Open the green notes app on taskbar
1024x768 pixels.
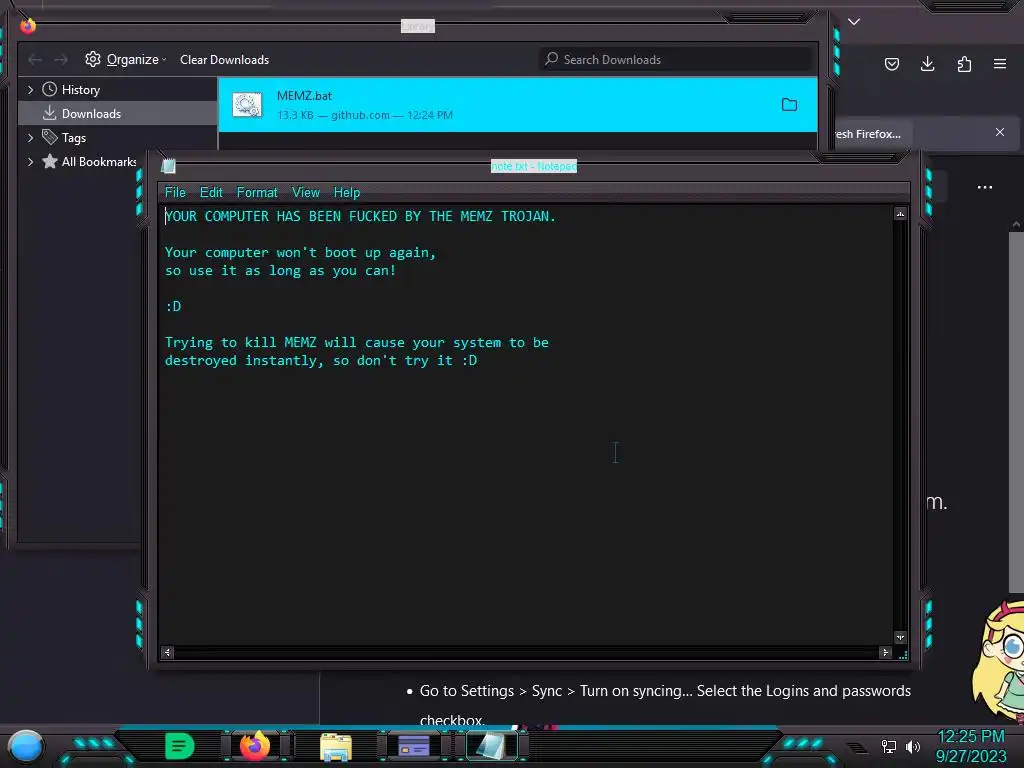[180, 746]
